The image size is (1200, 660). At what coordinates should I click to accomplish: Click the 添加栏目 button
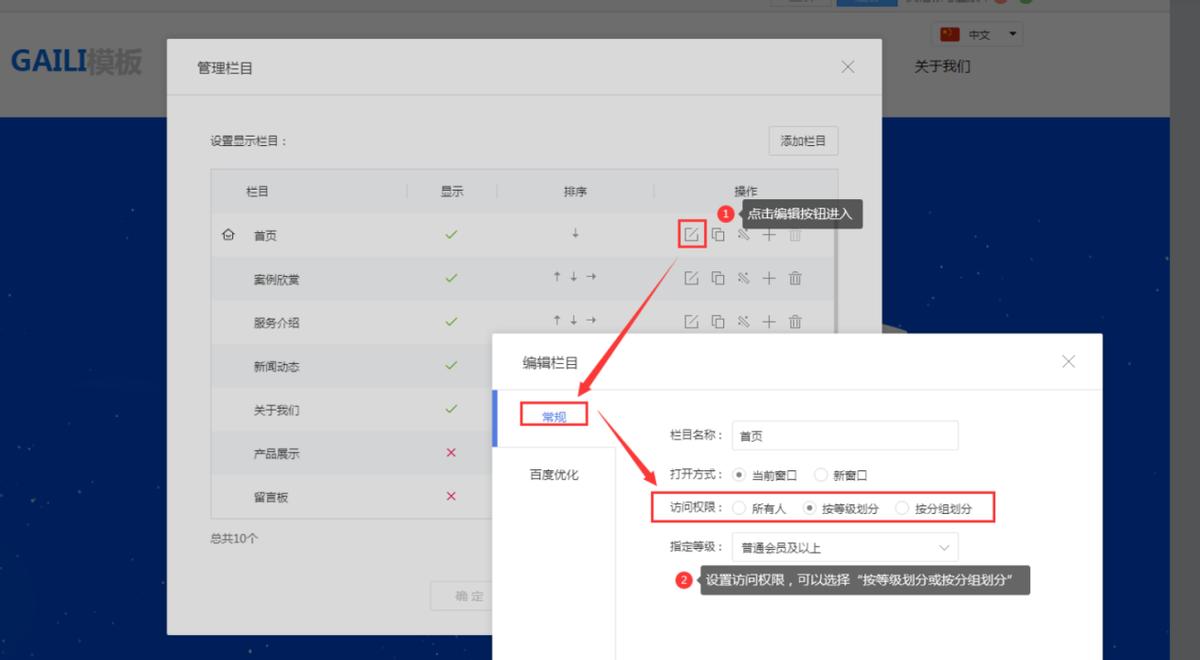click(x=802, y=140)
